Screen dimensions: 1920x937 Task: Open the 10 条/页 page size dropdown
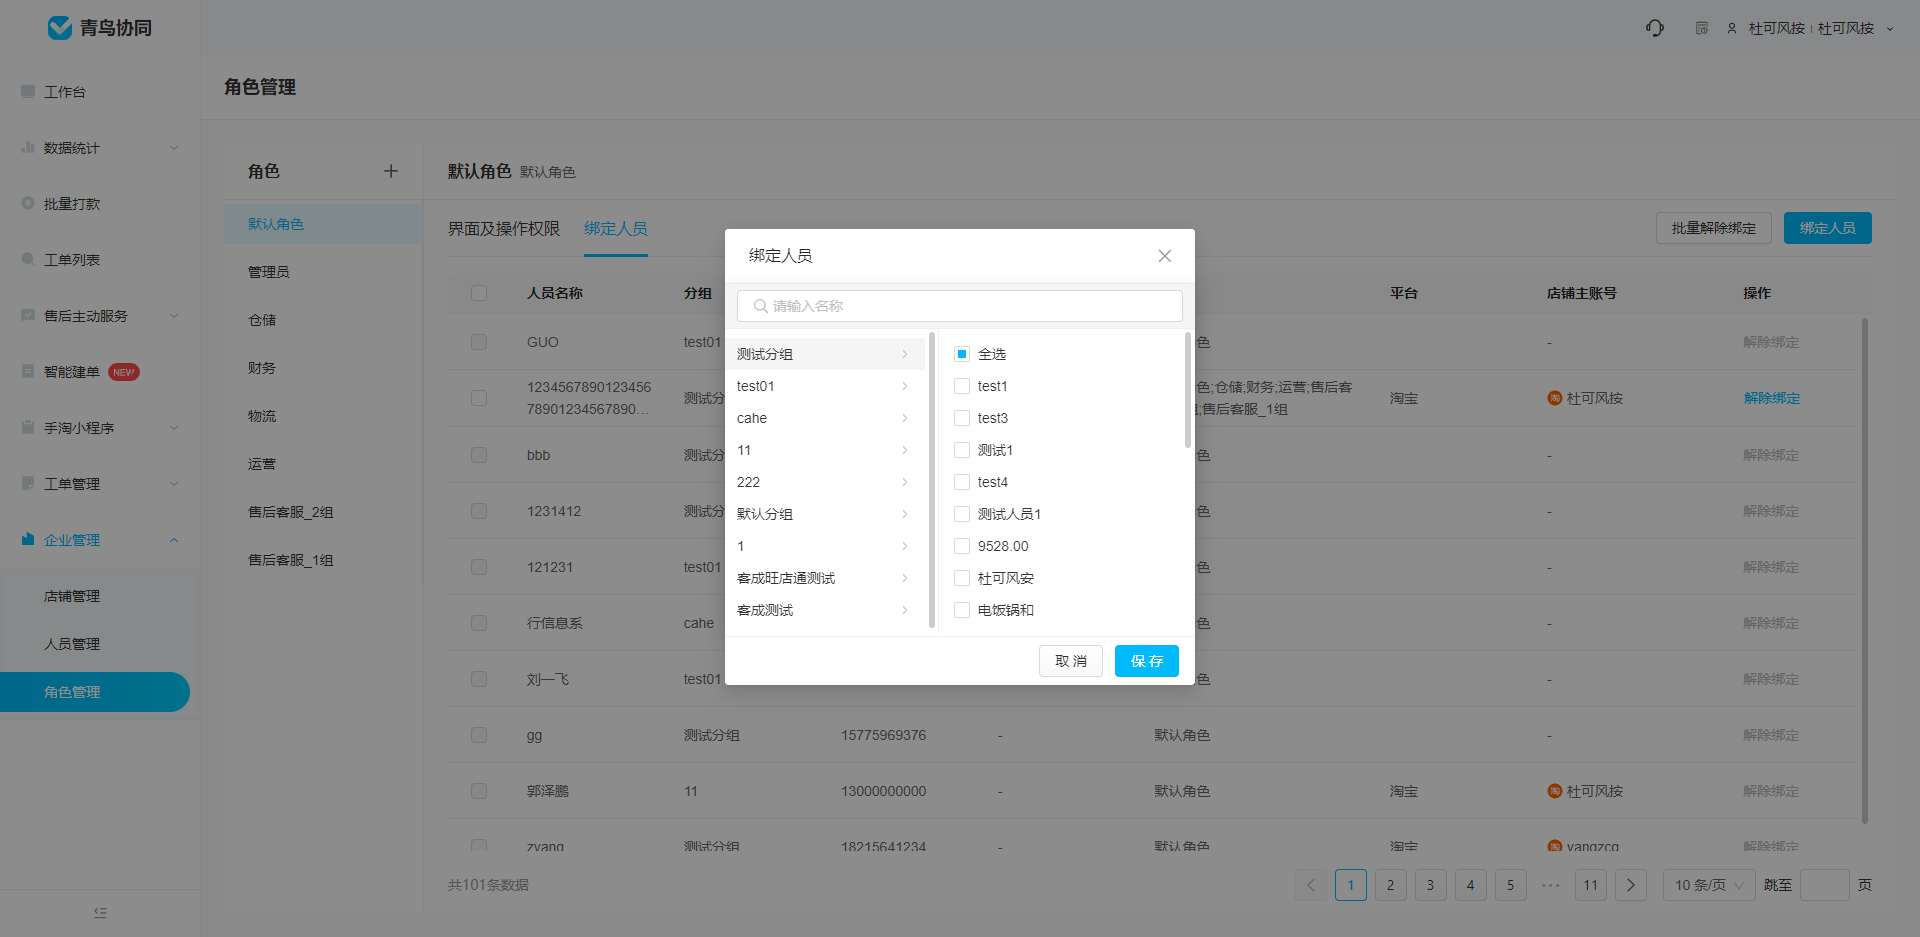[1709, 885]
